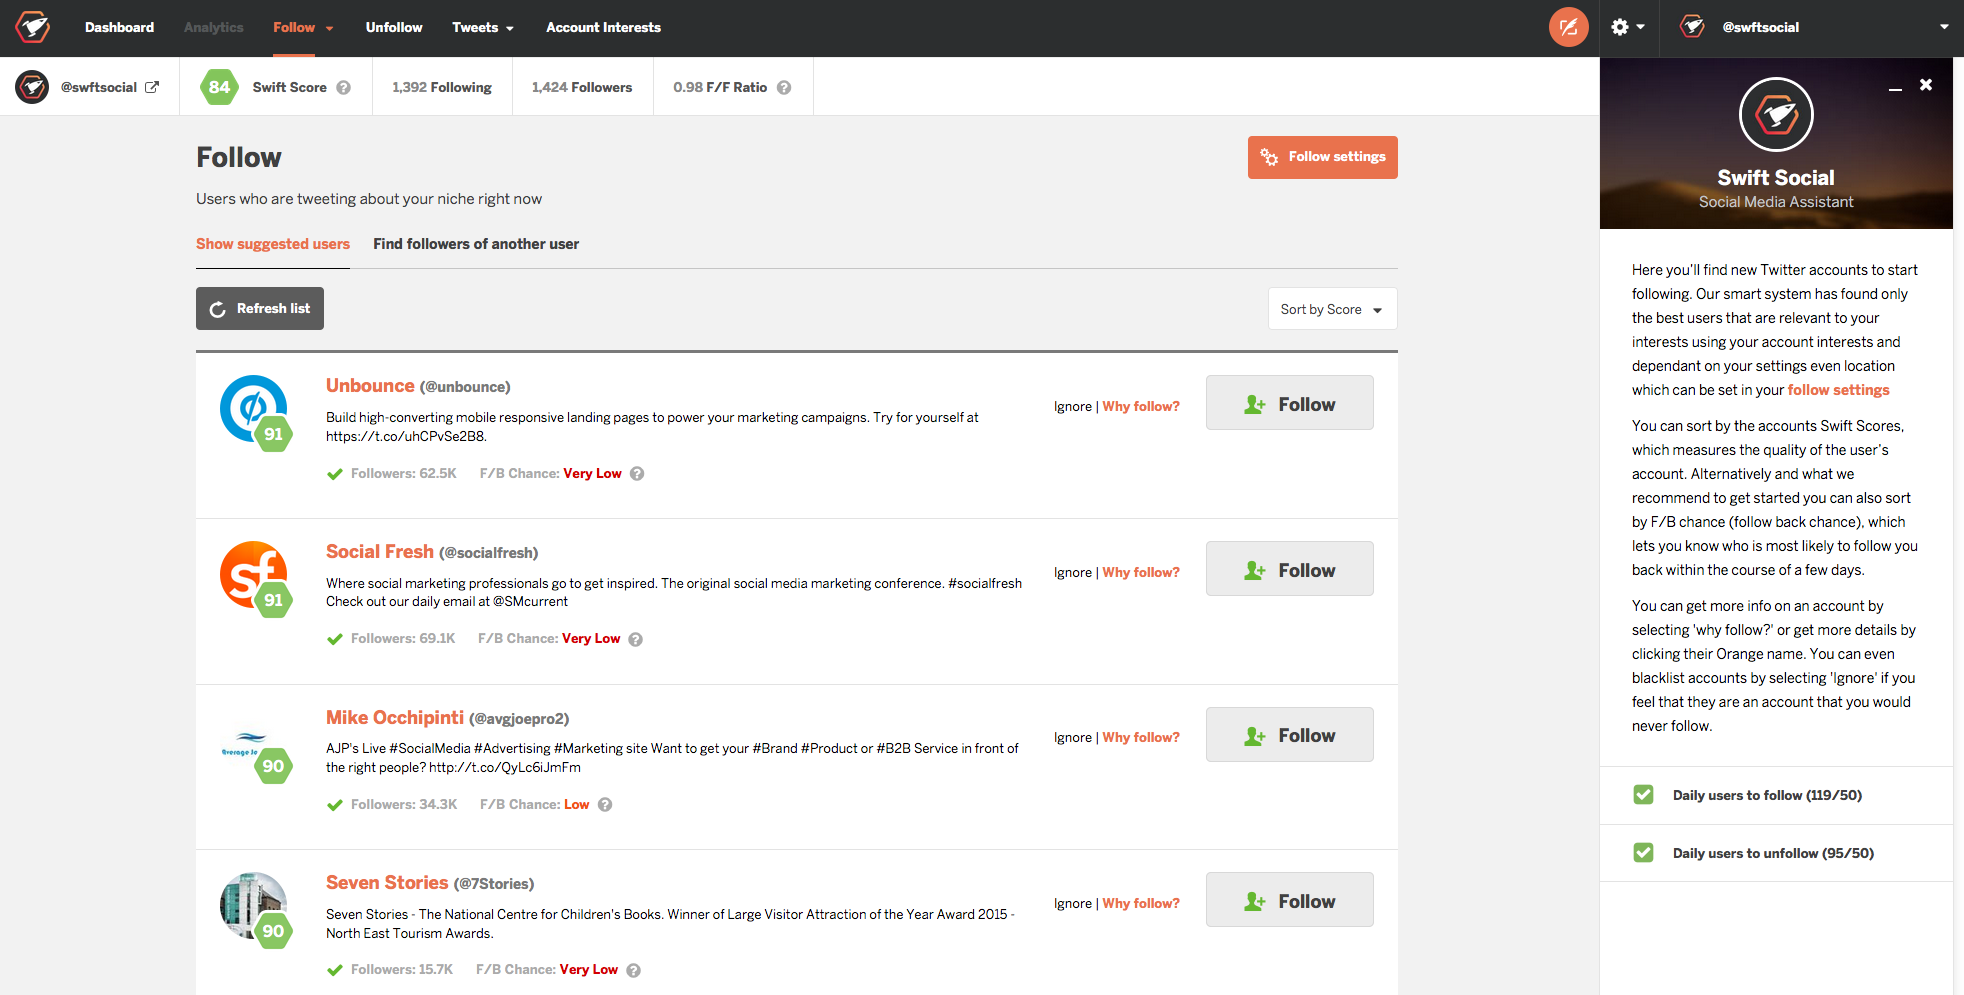
Task: Click Follow button for Social Fresh
Action: [x=1289, y=568]
